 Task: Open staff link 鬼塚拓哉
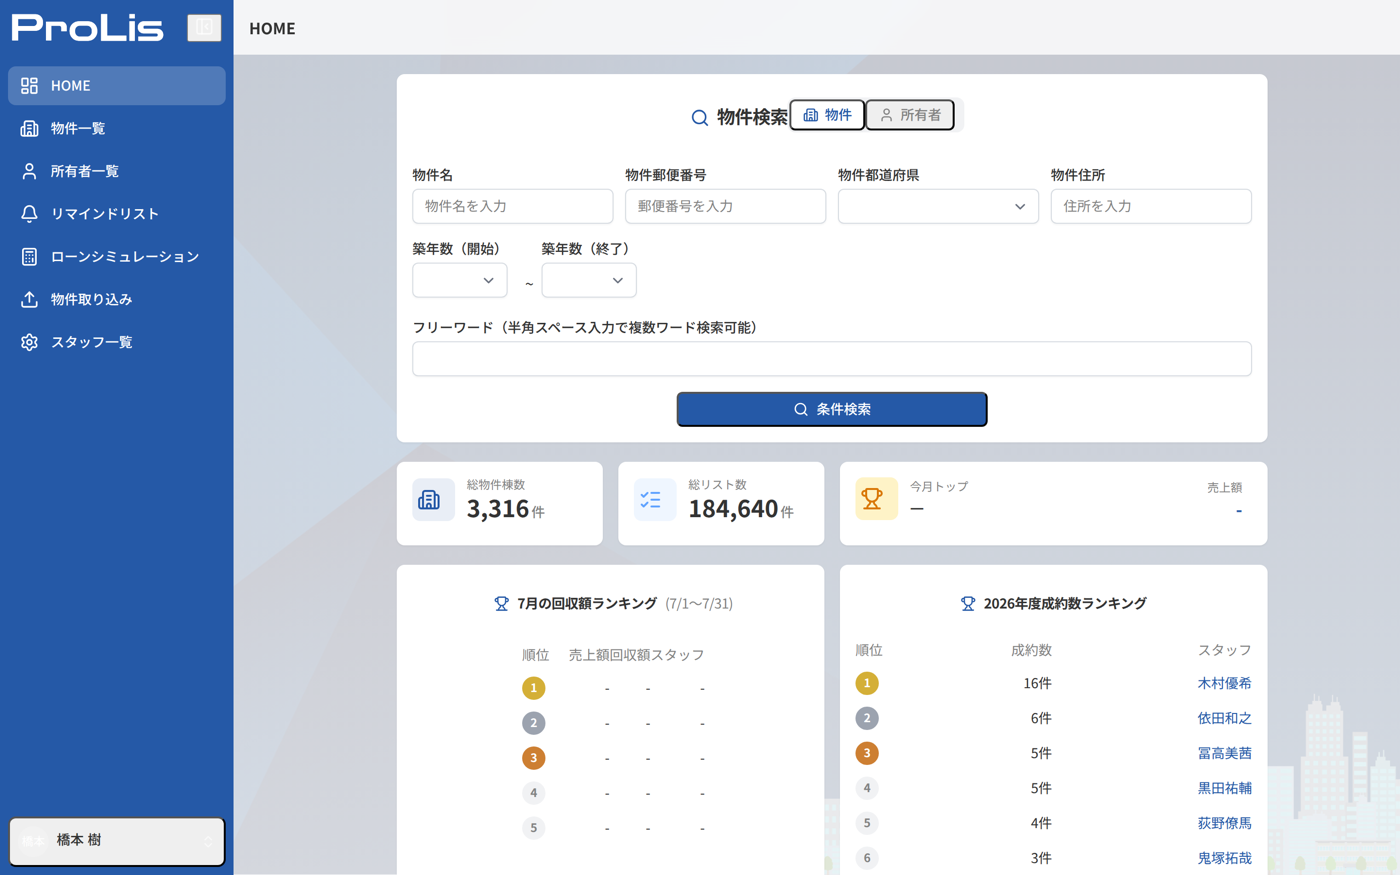click(1224, 859)
